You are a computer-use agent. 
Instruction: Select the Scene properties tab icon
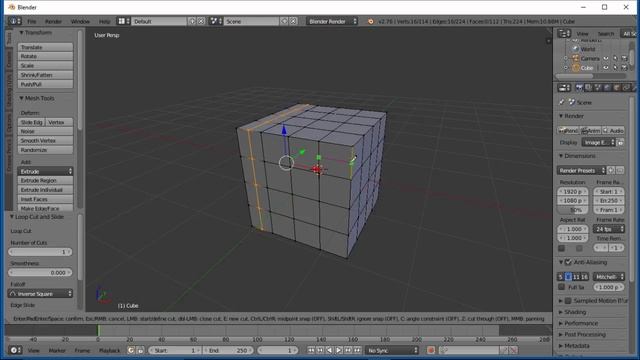point(598,88)
